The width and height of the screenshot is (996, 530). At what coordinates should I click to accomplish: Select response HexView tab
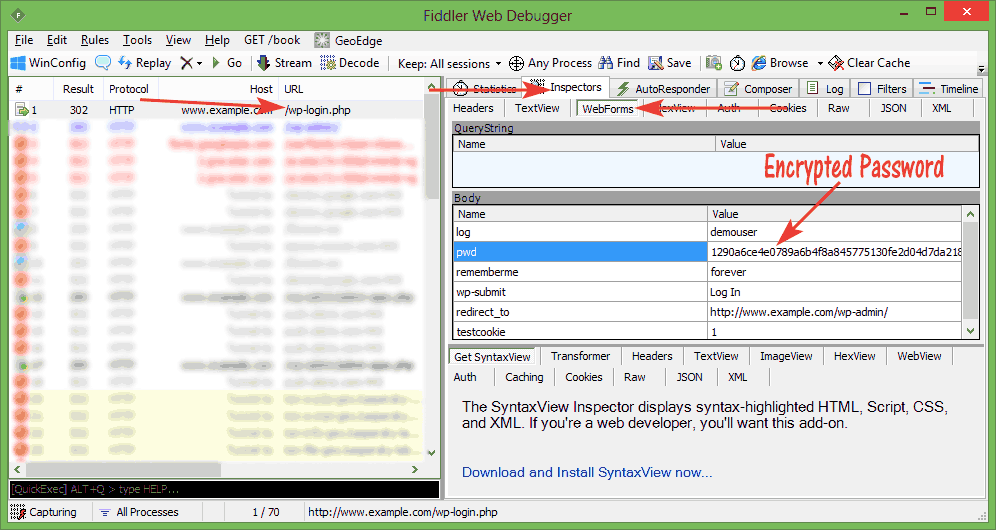[854, 356]
